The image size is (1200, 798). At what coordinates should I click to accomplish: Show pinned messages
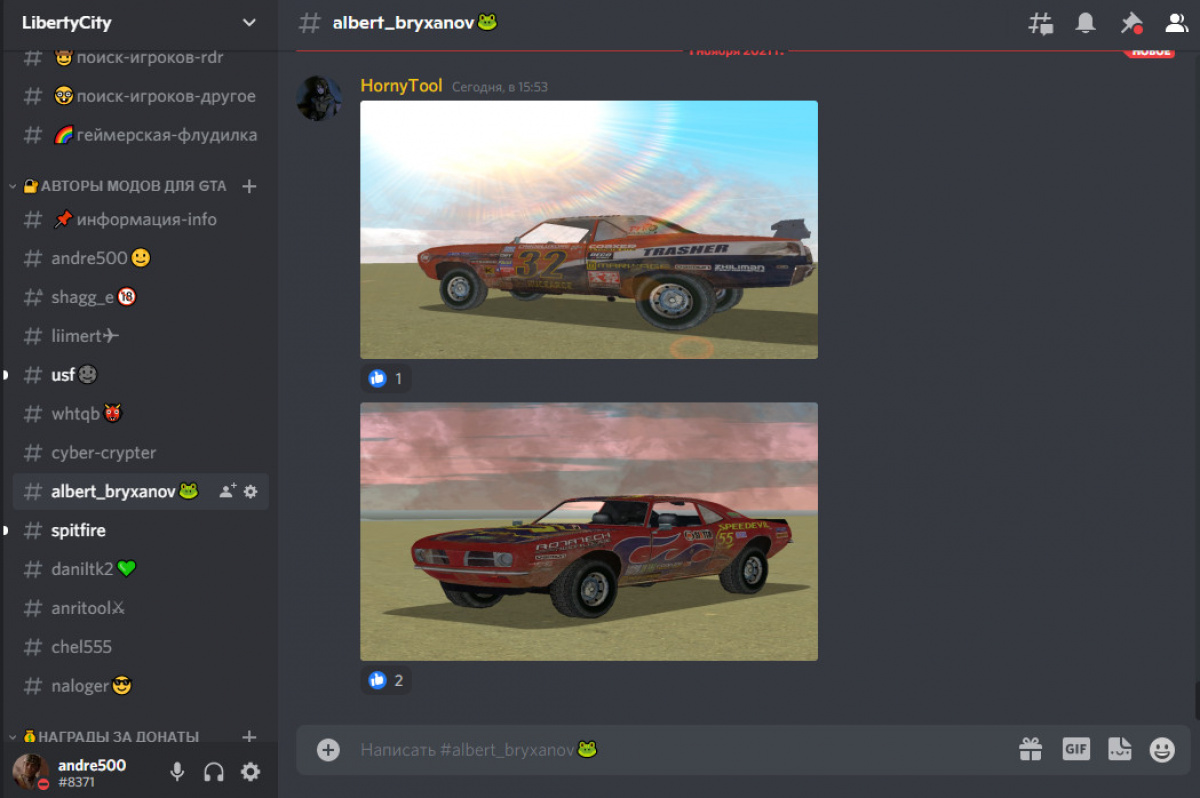pos(1131,23)
